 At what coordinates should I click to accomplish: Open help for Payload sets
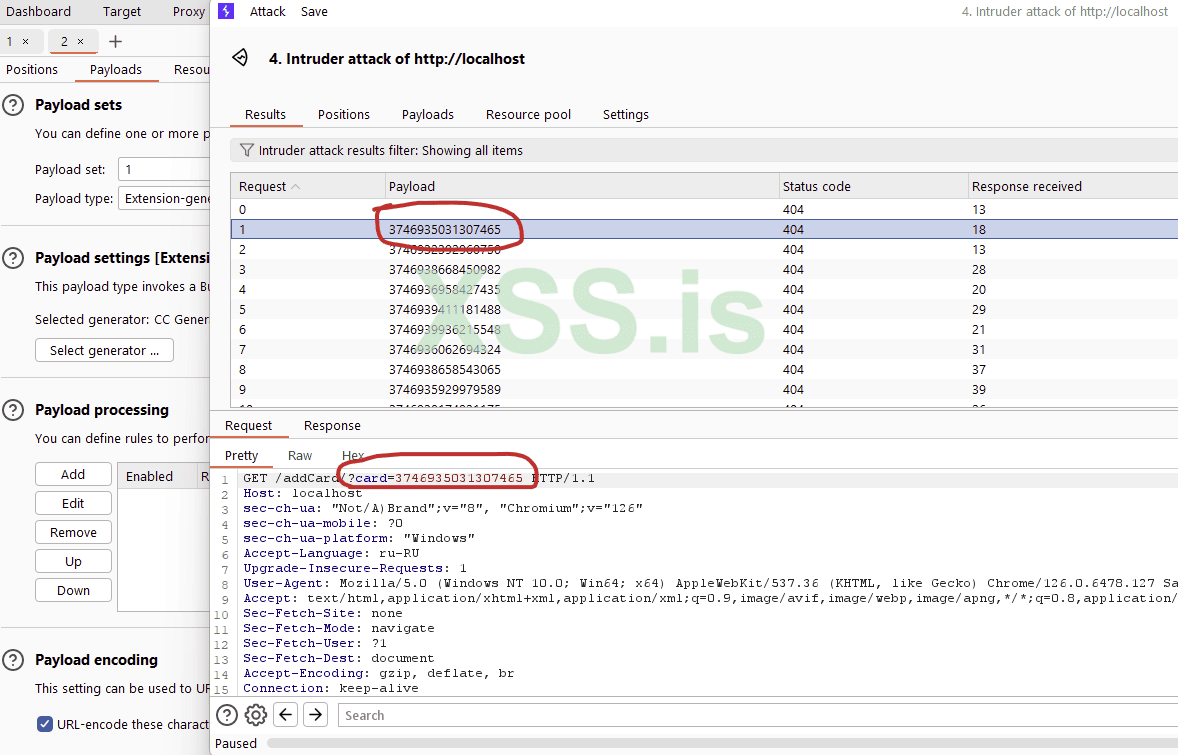point(13,105)
